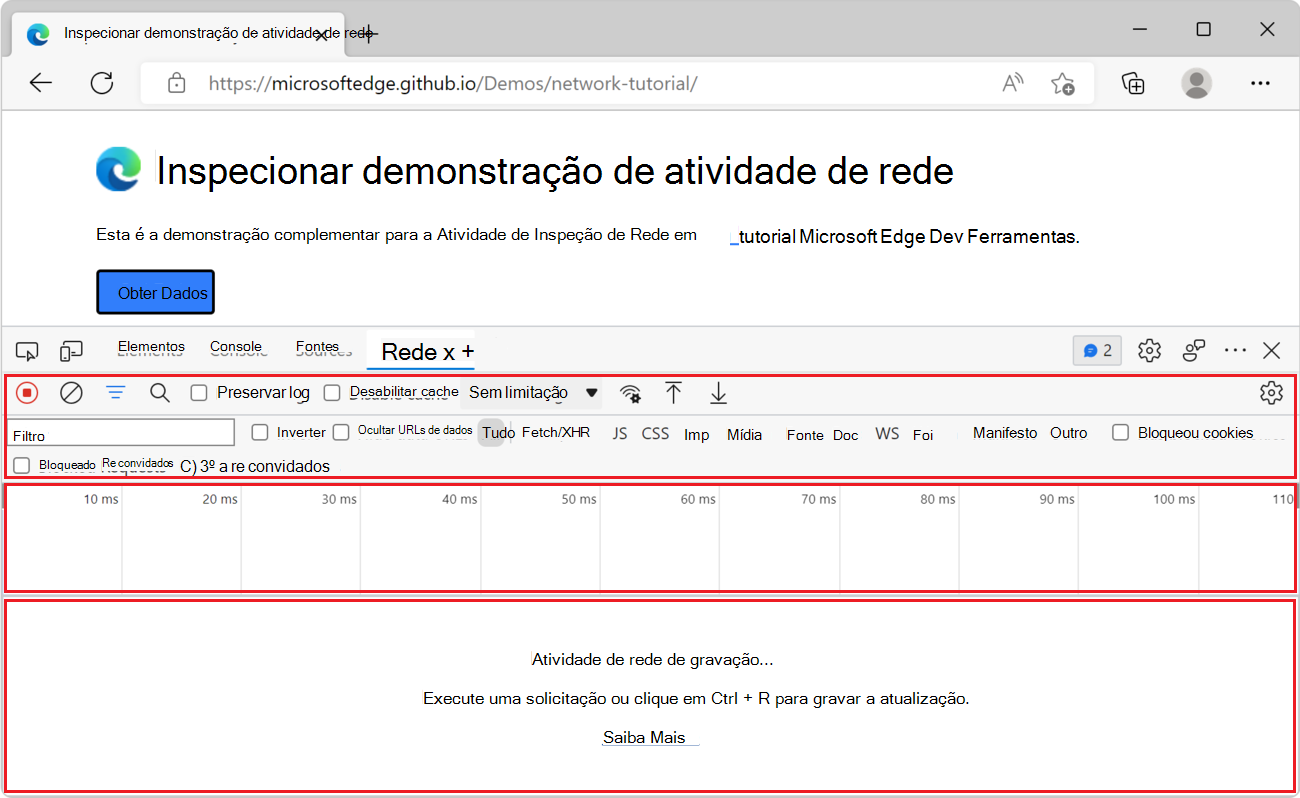This screenshot has height=798, width=1300.
Task: Click the 100 ms timeline marker
Action: [x=1174, y=499]
